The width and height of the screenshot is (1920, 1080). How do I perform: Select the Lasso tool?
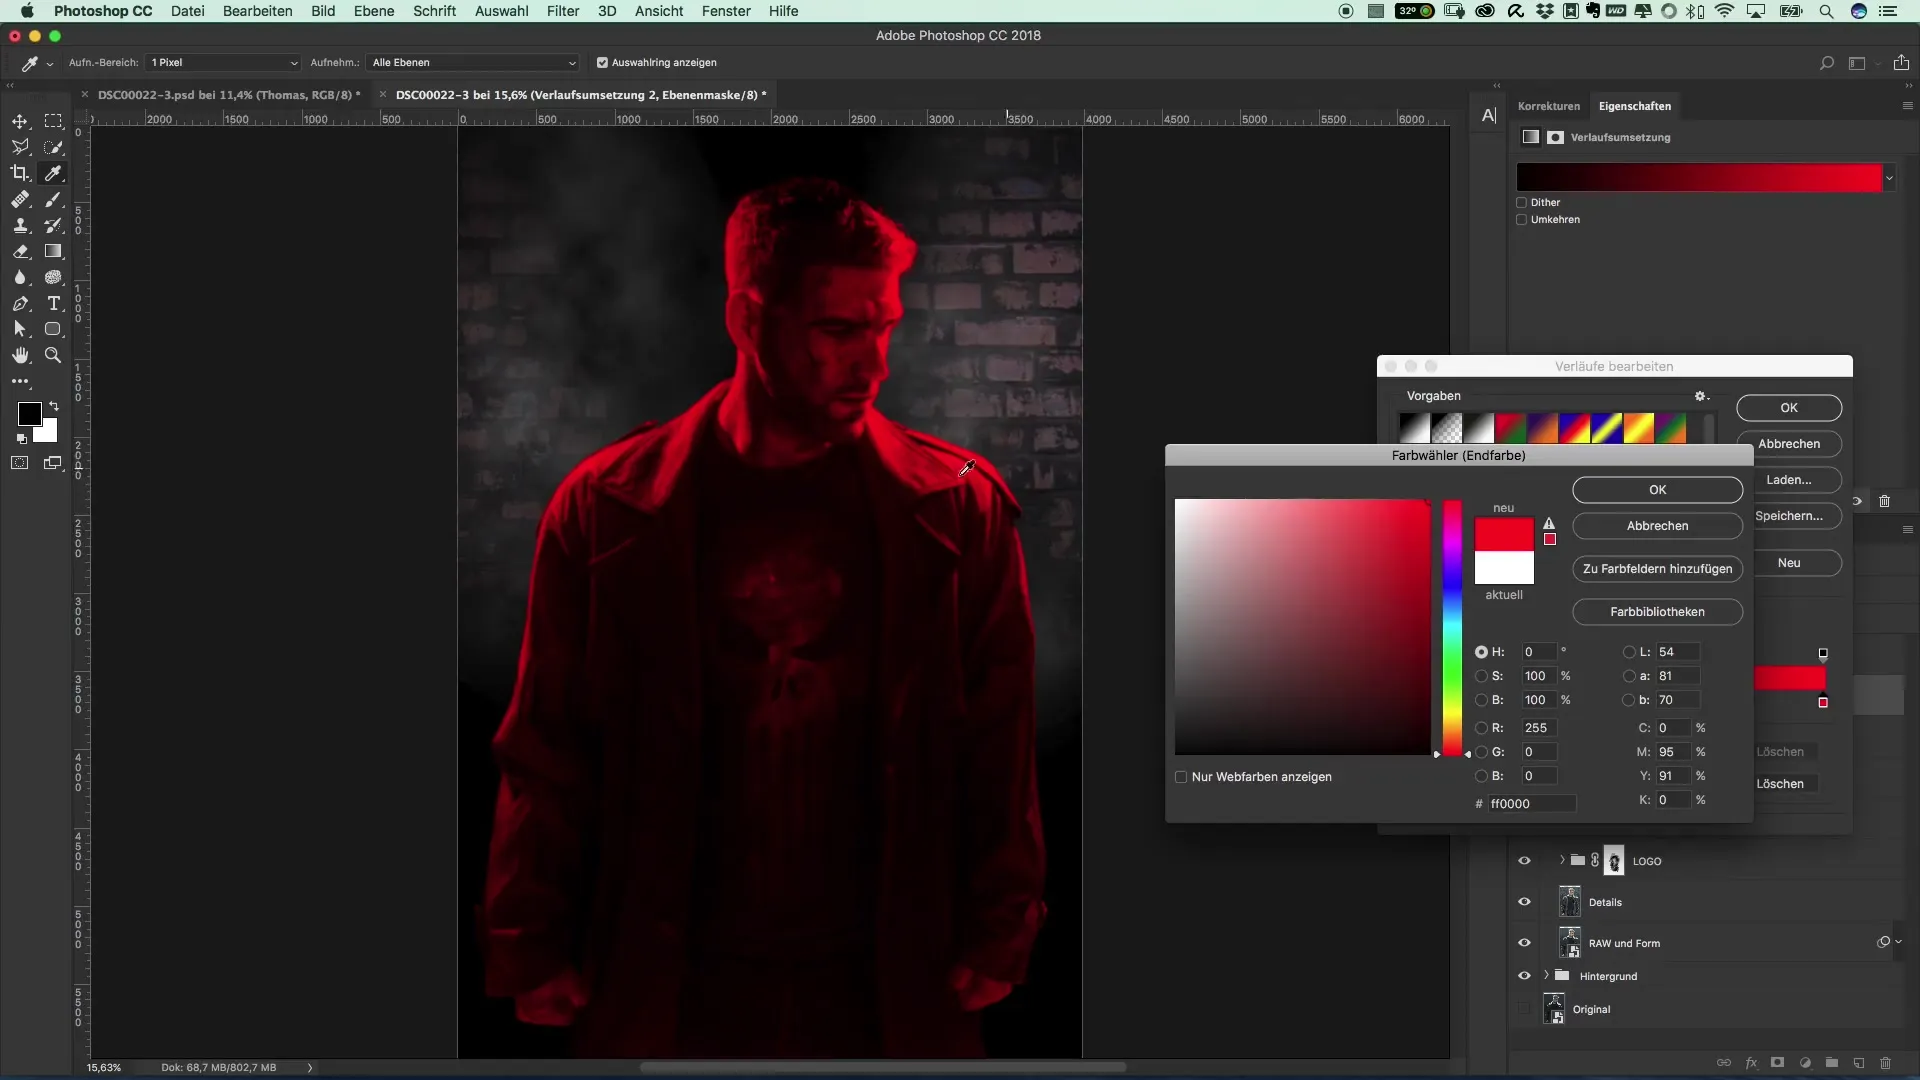point(20,147)
